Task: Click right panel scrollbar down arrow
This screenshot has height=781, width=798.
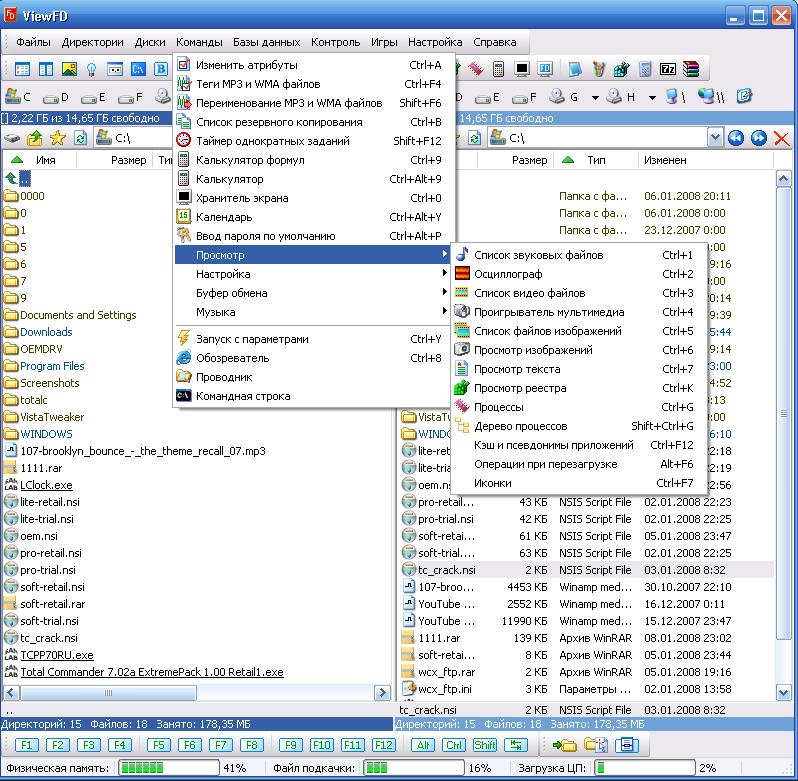Action: tap(783, 692)
